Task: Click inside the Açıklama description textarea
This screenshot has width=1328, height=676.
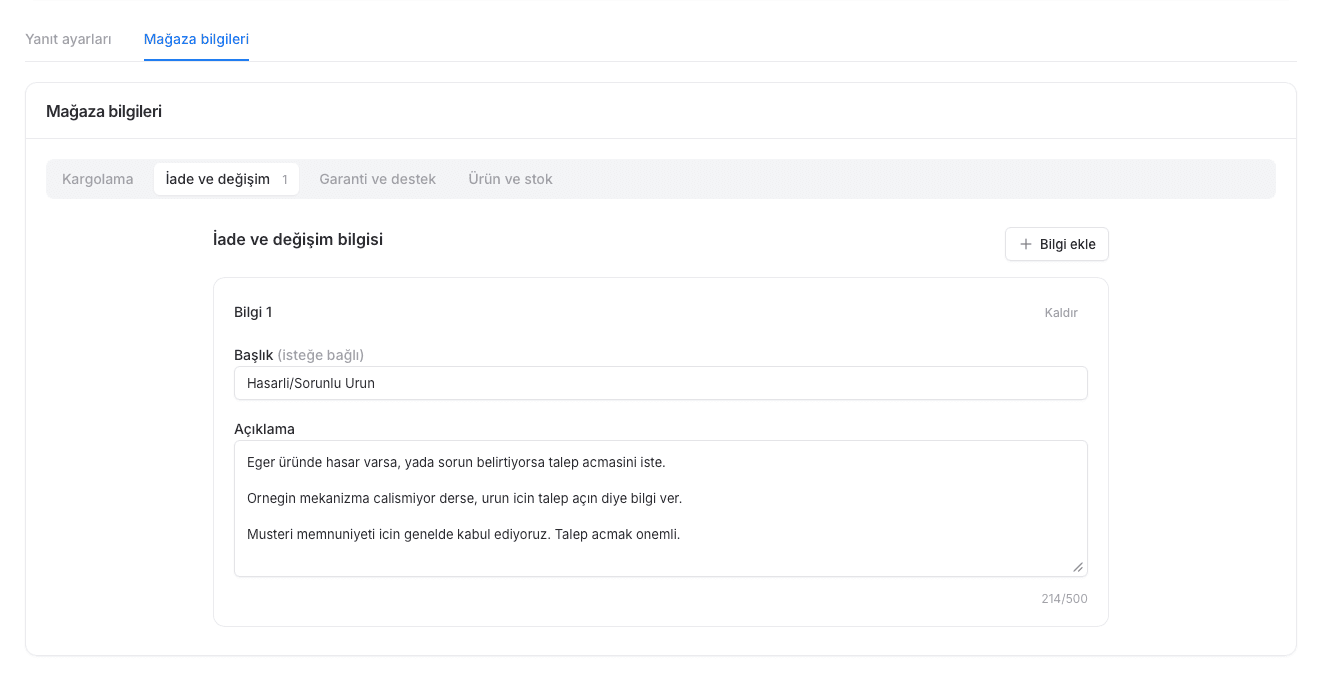Action: (661, 509)
